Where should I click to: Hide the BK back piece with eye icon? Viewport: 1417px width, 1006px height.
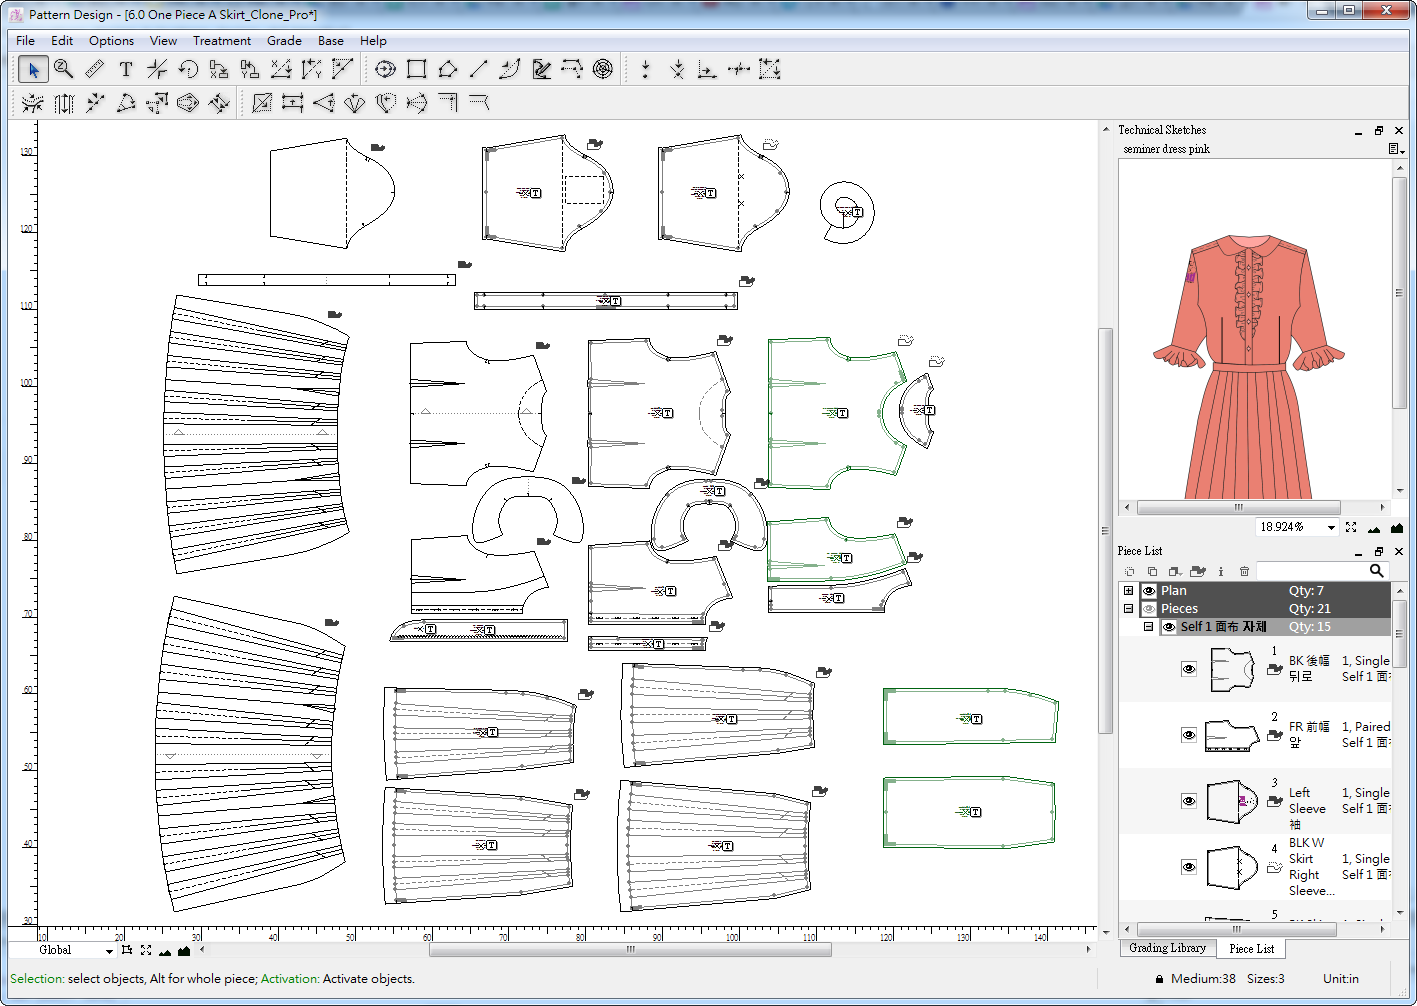tap(1188, 669)
